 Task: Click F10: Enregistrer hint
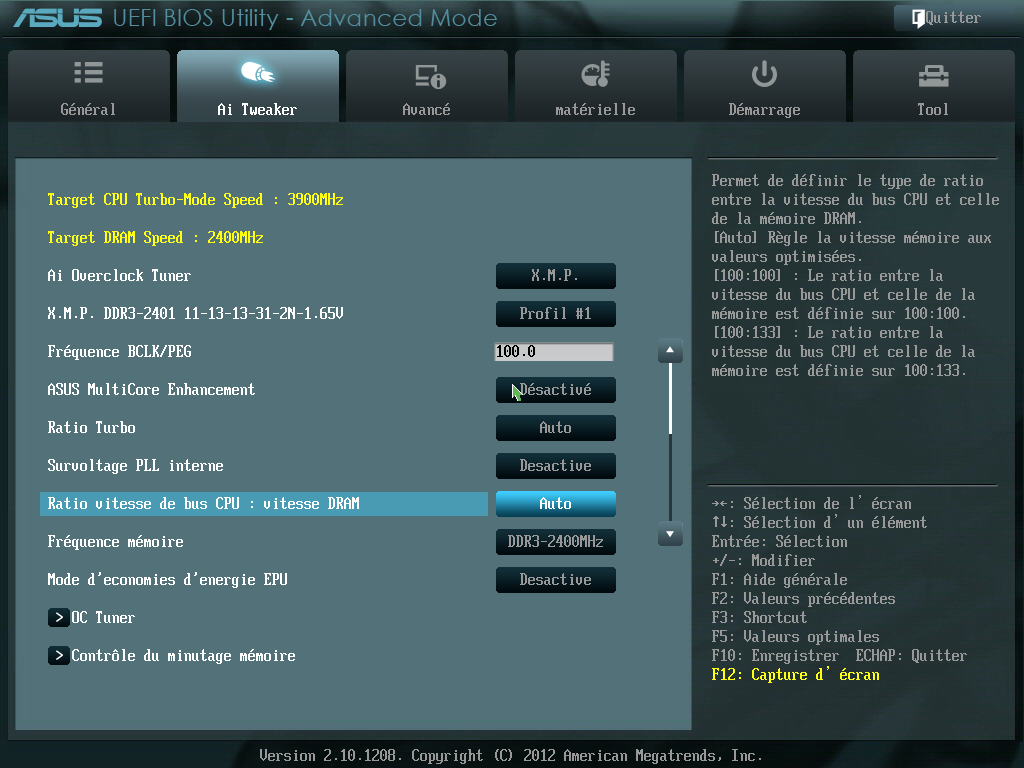(775, 656)
